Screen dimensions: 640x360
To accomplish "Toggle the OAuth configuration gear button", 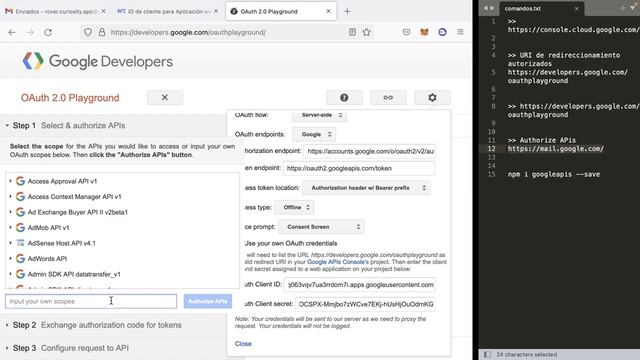I will [432, 98].
